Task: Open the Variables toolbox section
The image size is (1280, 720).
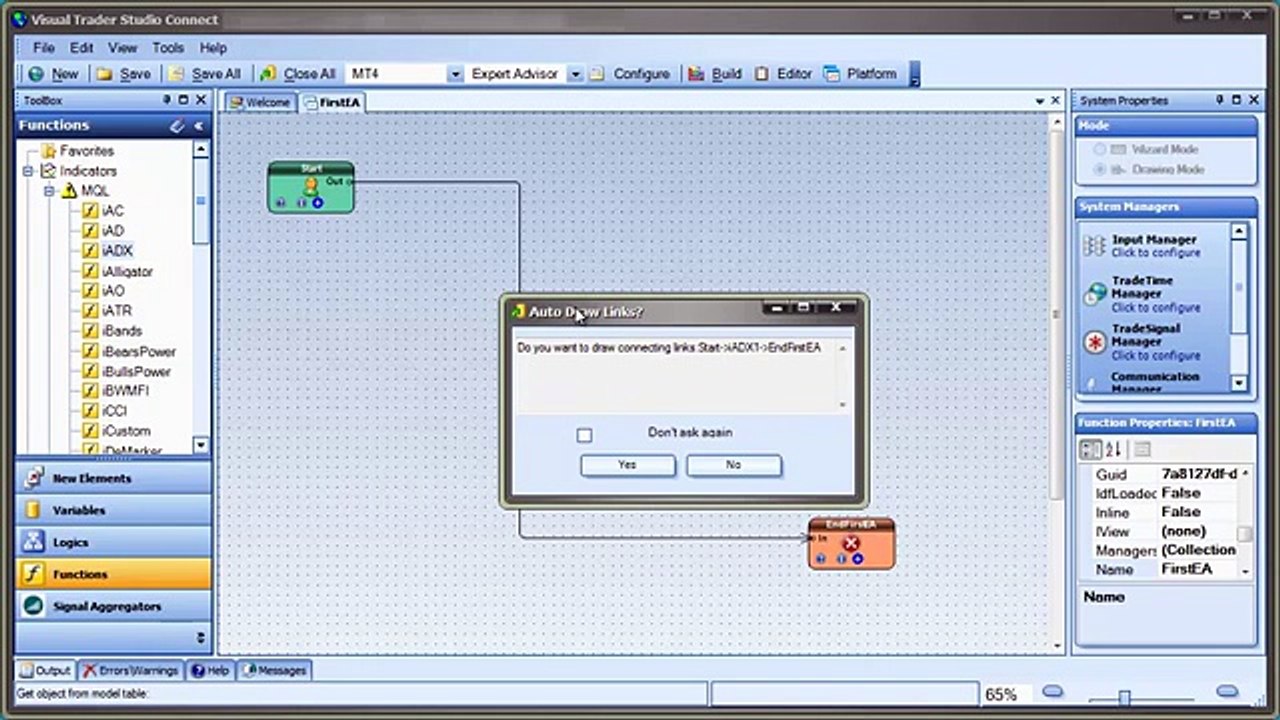Action: click(x=113, y=510)
